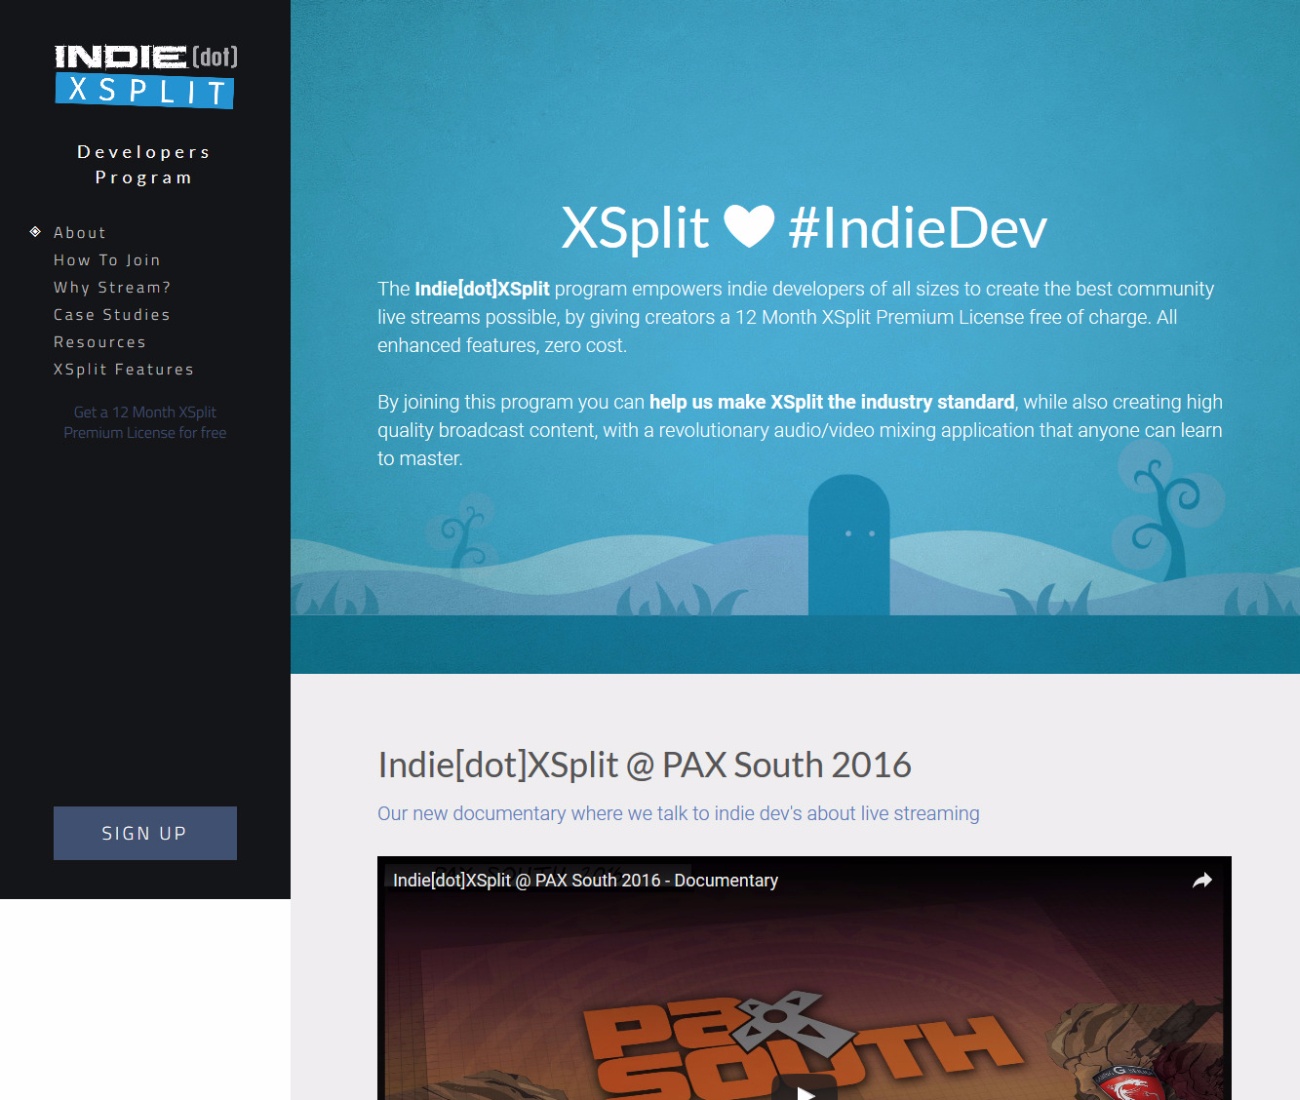Open the Why Stream? section

pyautogui.click(x=112, y=287)
